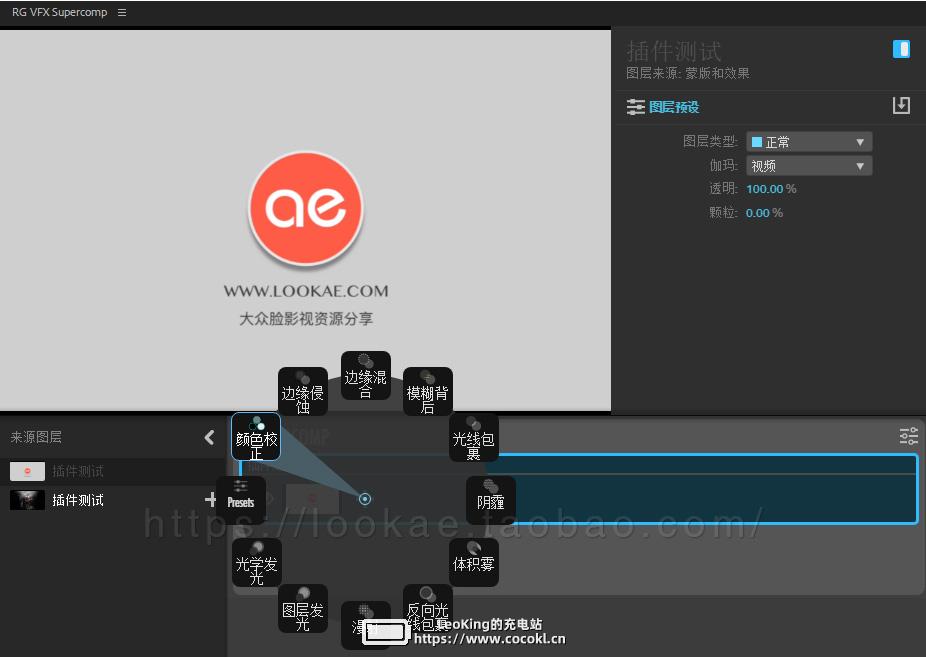Toggle the blue layer enable switch

coord(901,49)
